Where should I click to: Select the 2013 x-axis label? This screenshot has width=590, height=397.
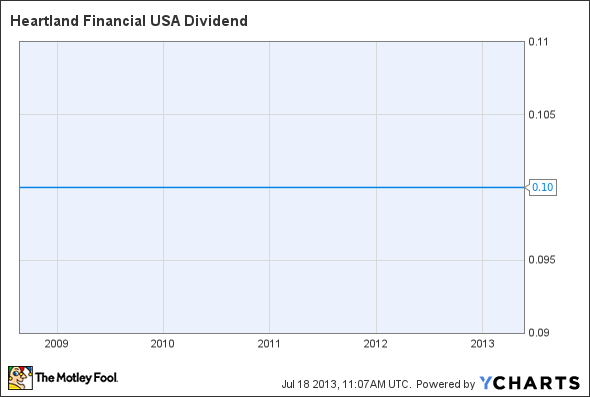pyautogui.click(x=482, y=344)
